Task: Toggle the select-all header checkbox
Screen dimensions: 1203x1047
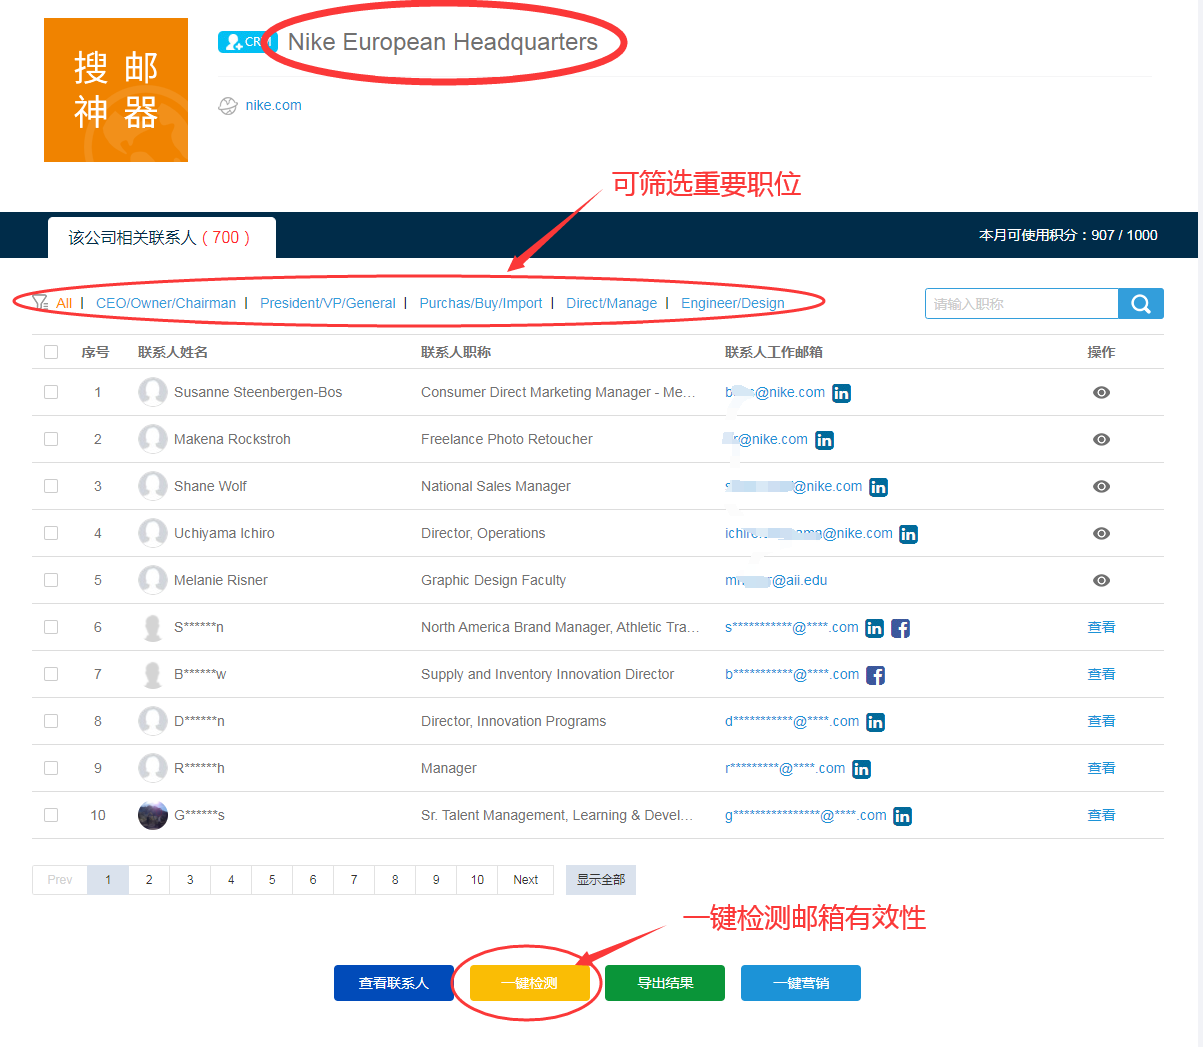Action: point(51,352)
